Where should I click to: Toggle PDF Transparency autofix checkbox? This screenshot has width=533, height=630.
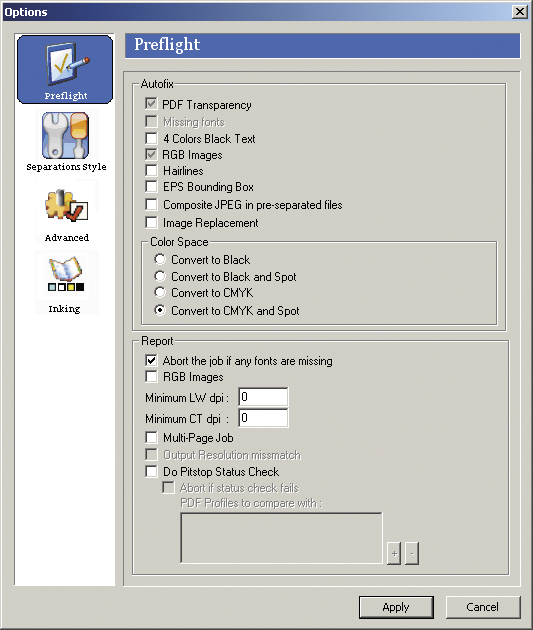pos(151,104)
